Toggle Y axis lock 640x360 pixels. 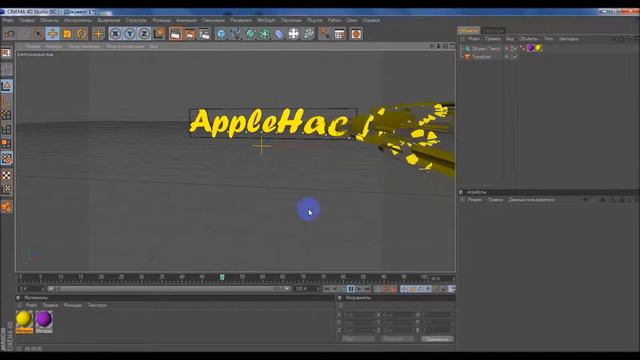(x=130, y=34)
